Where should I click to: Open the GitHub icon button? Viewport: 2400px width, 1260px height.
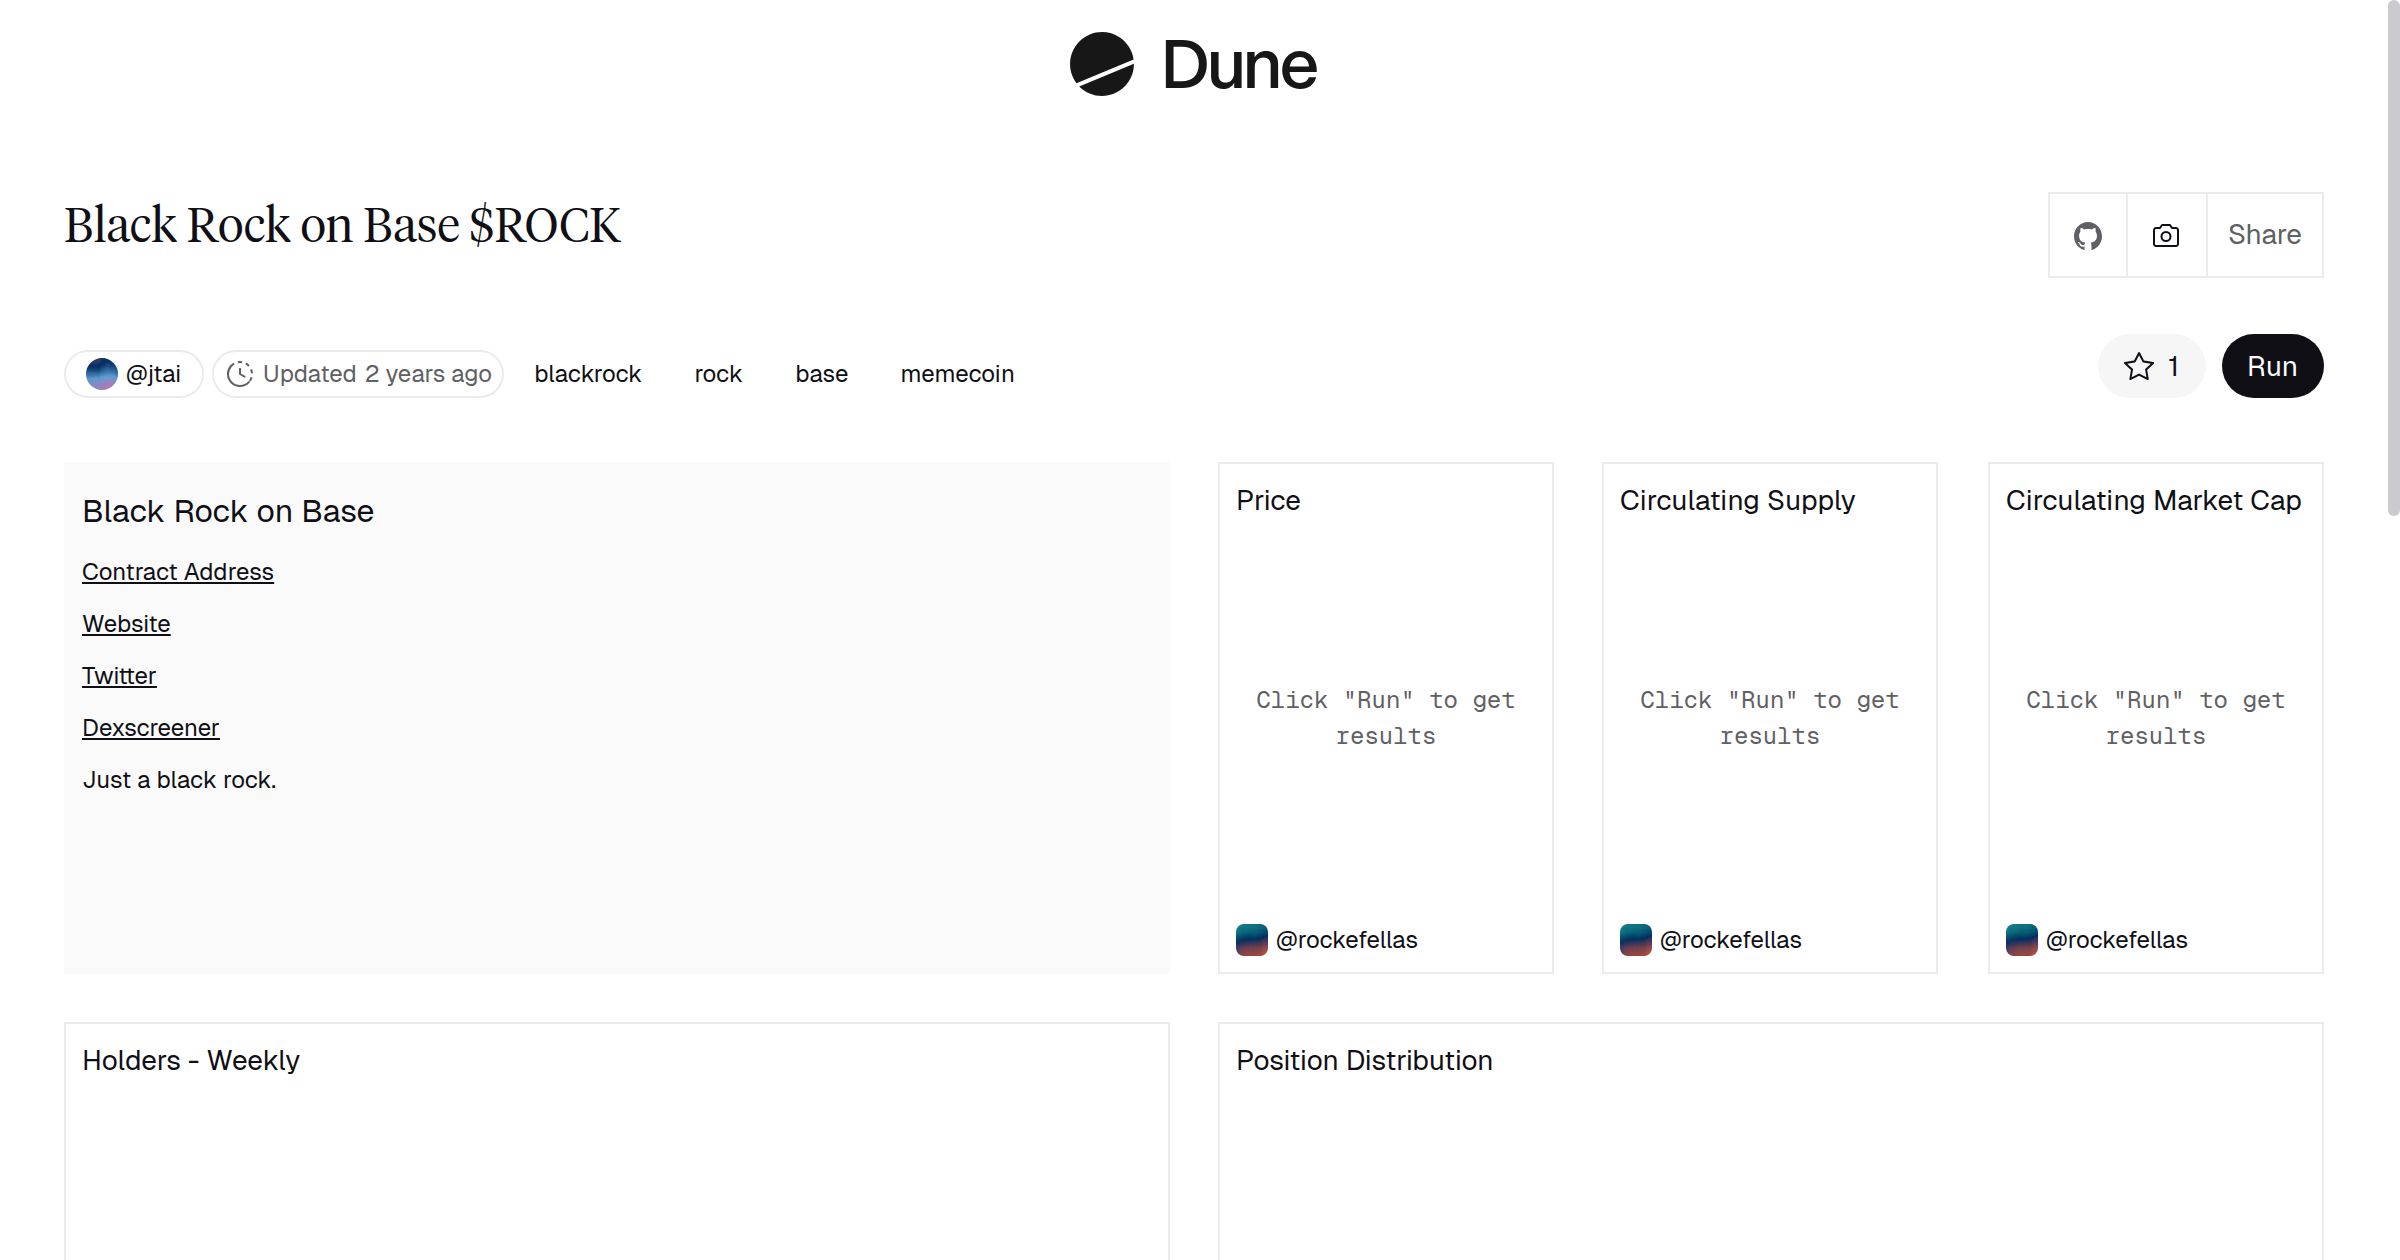[2087, 236]
